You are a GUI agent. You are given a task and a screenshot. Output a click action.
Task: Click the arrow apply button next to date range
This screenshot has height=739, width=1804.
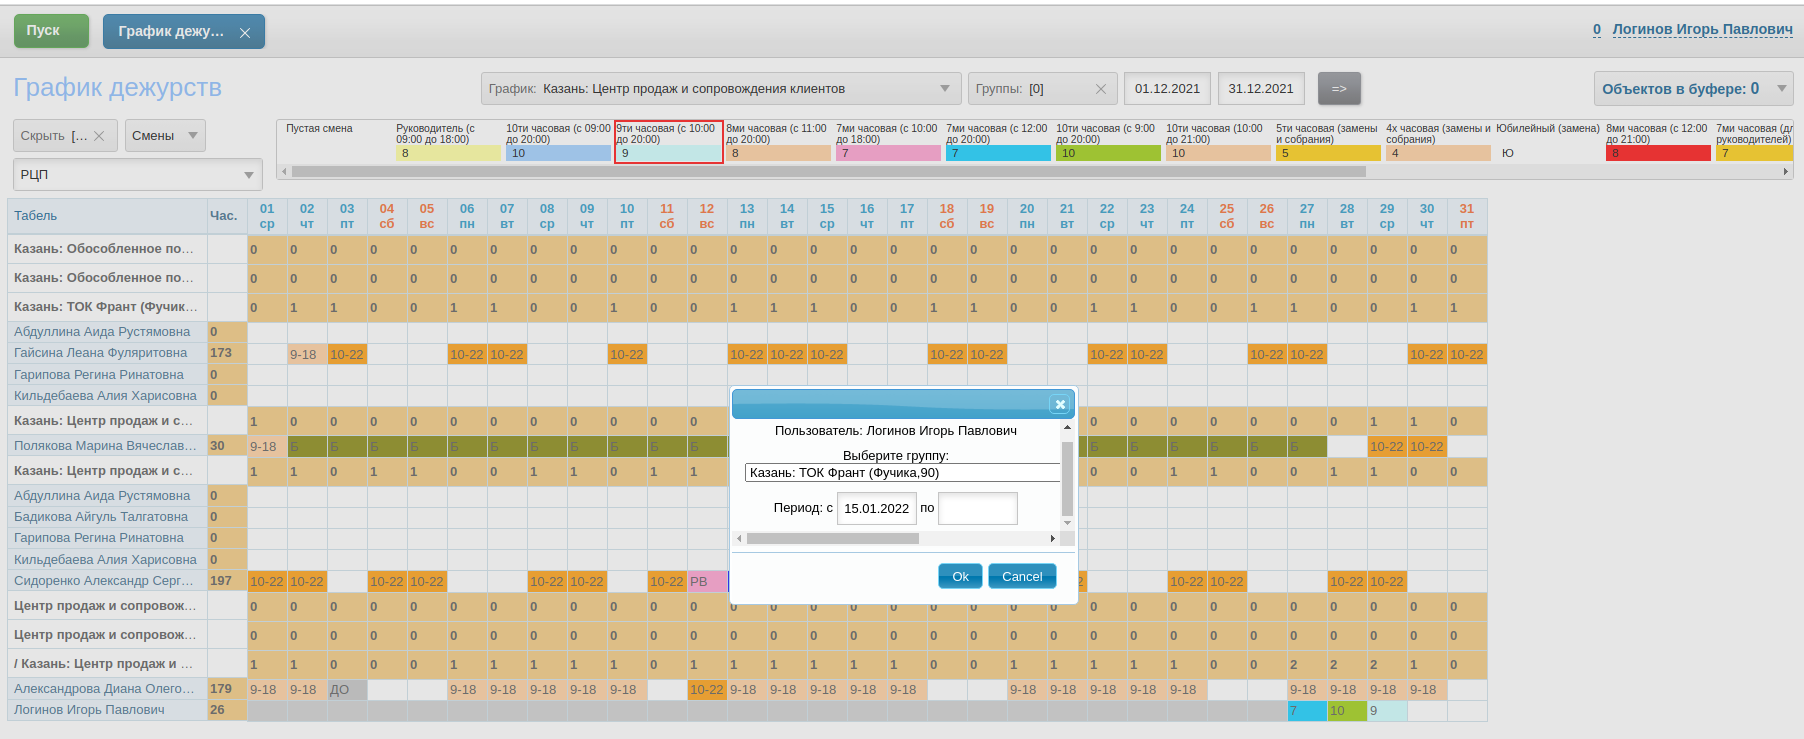[x=1339, y=89]
